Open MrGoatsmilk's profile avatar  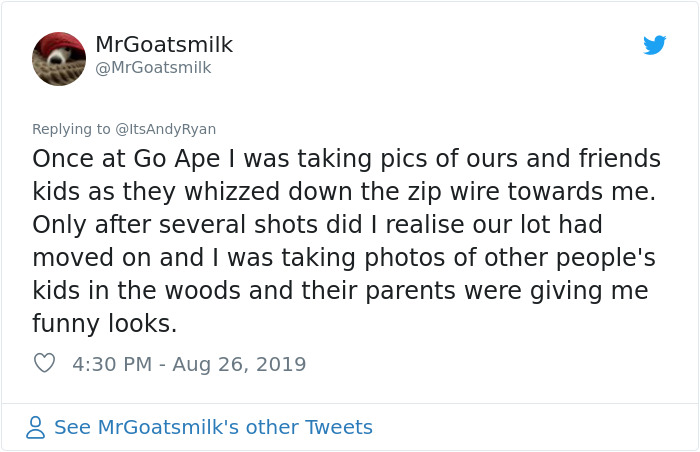click(59, 59)
